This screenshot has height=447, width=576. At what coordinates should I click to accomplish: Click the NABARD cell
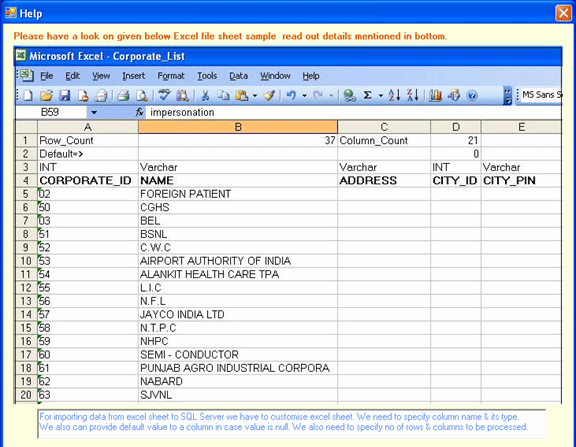tap(238, 382)
